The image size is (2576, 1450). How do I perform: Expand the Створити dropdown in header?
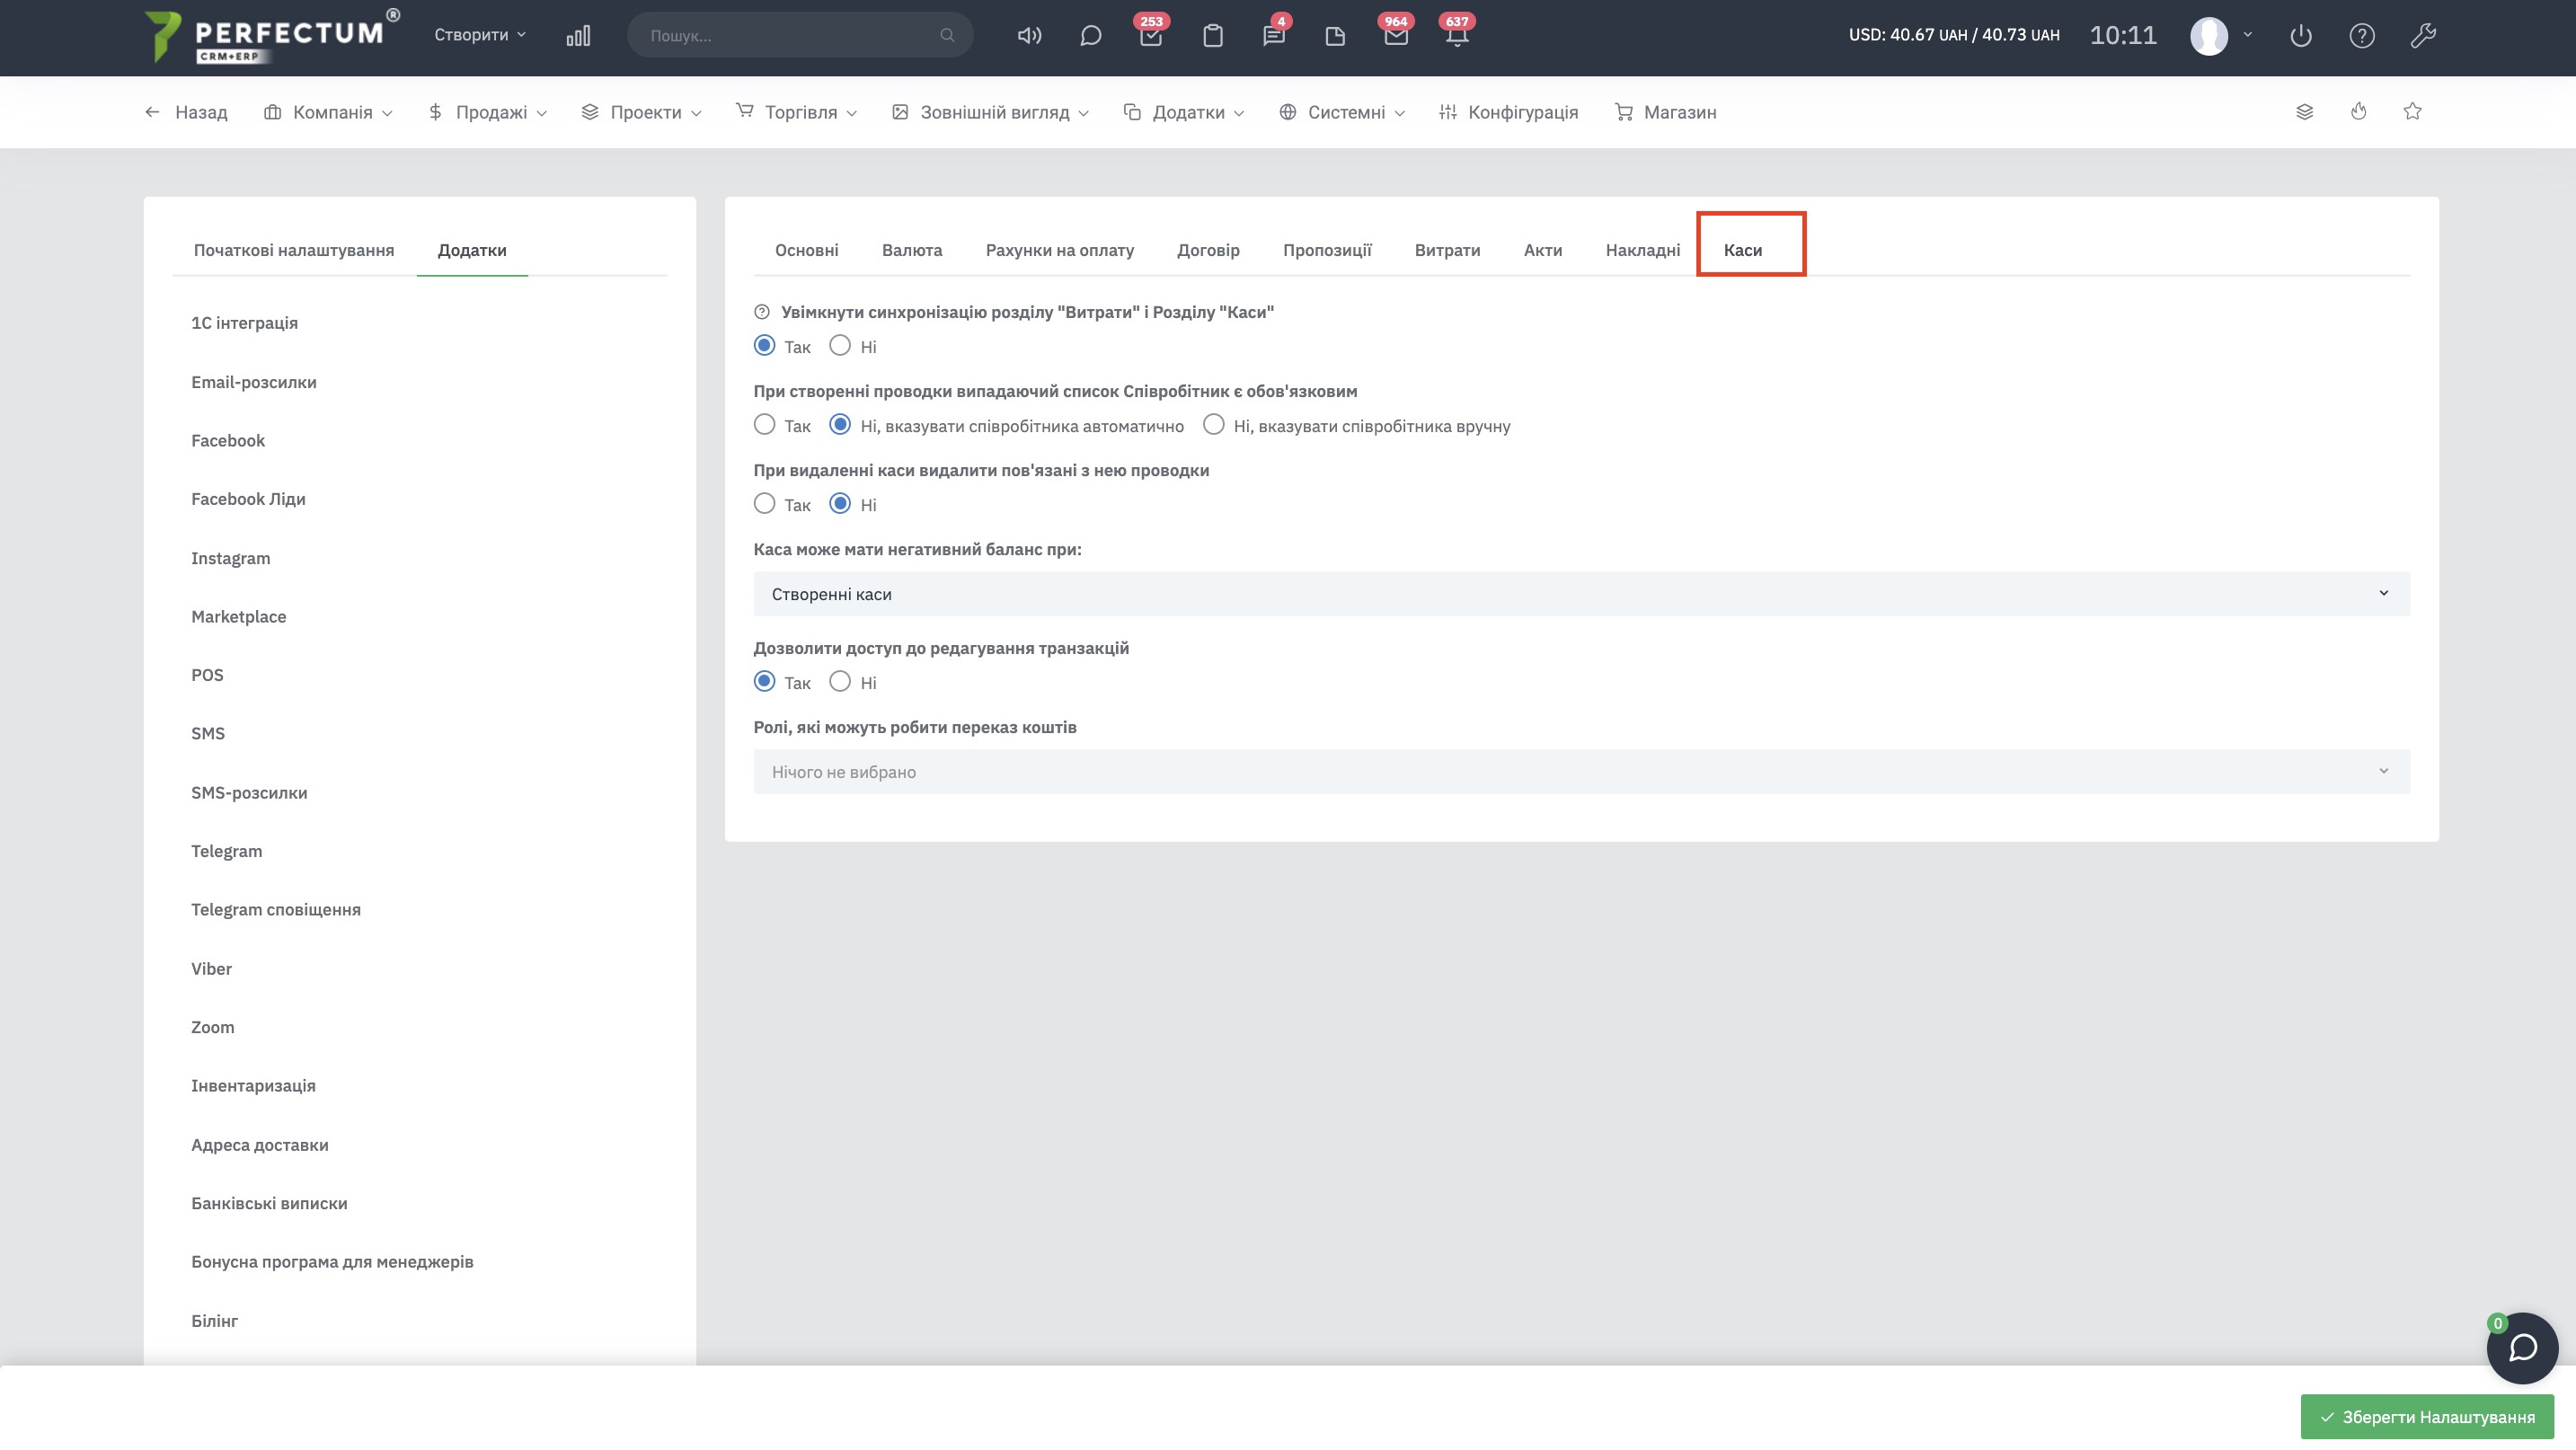(x=479, y=35)
